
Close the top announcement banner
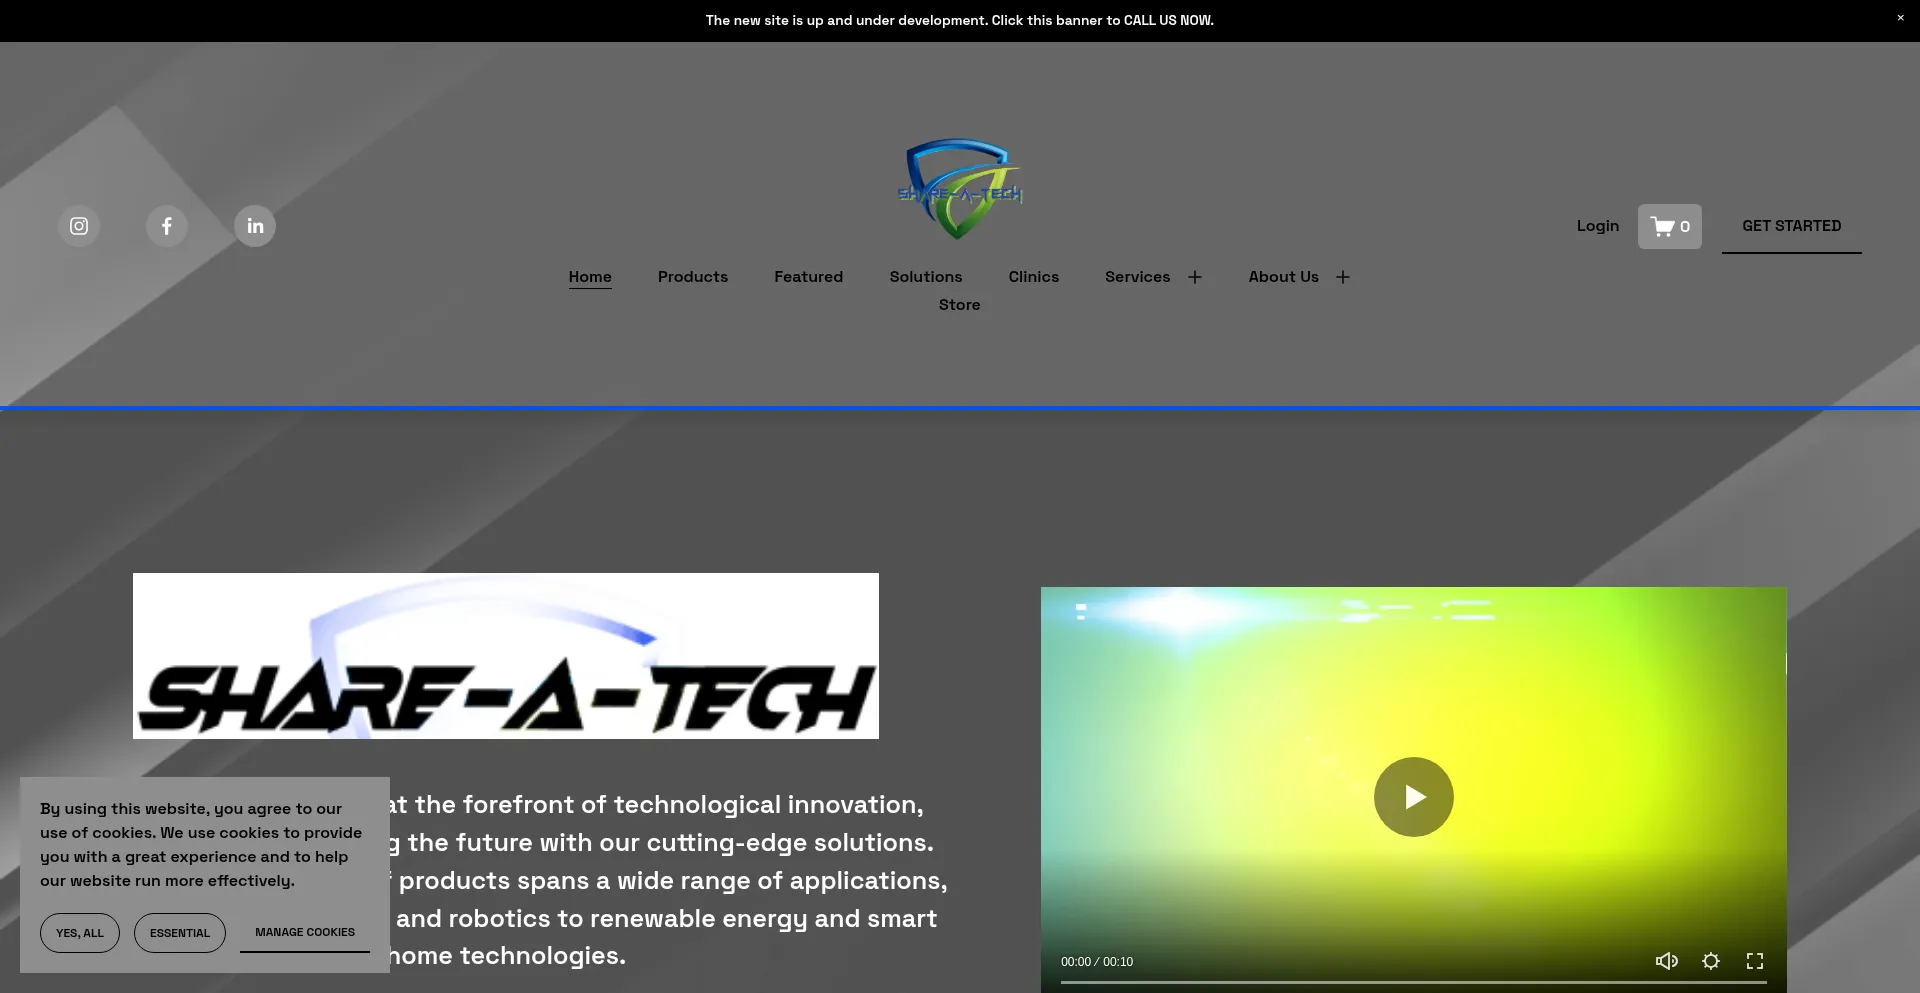1900,18
